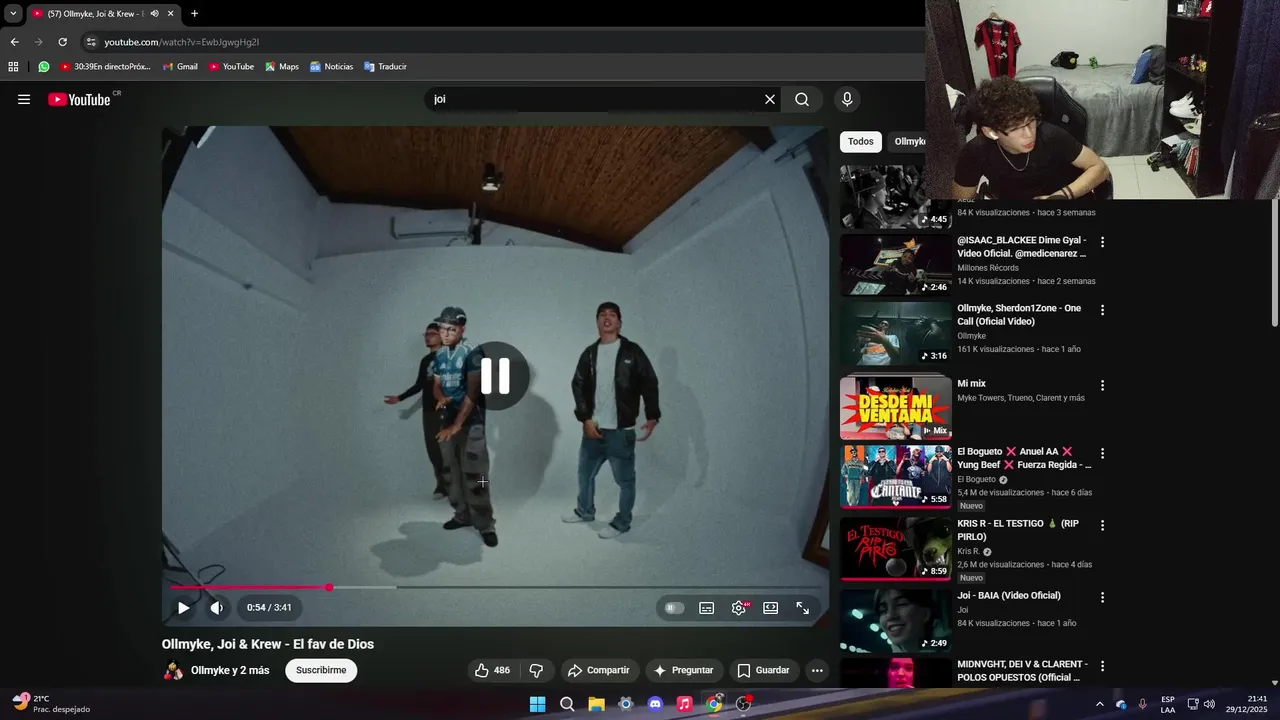Resume playback with the play button
Image resolution: width=1280 pixels, height=720 pixels.
[x=183, y=607]
